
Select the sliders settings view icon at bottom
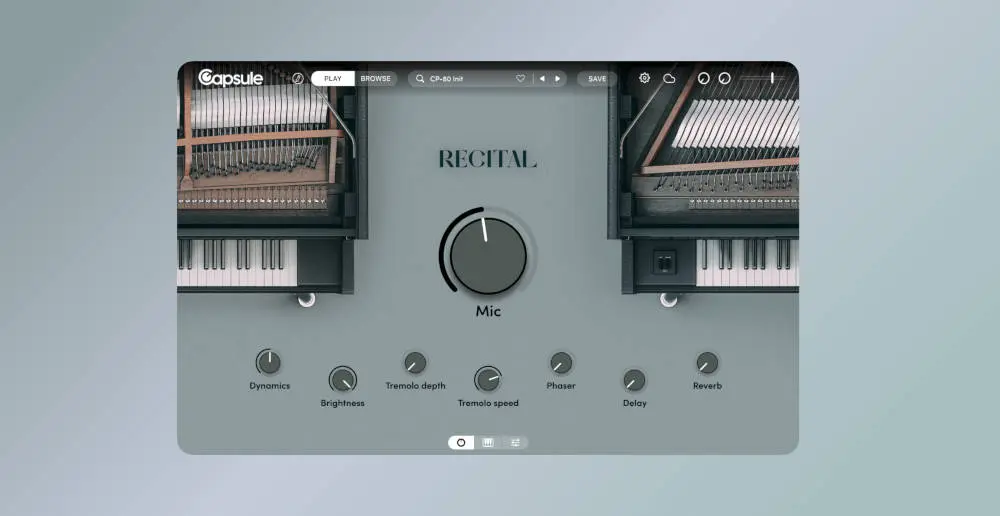point(515,443)
